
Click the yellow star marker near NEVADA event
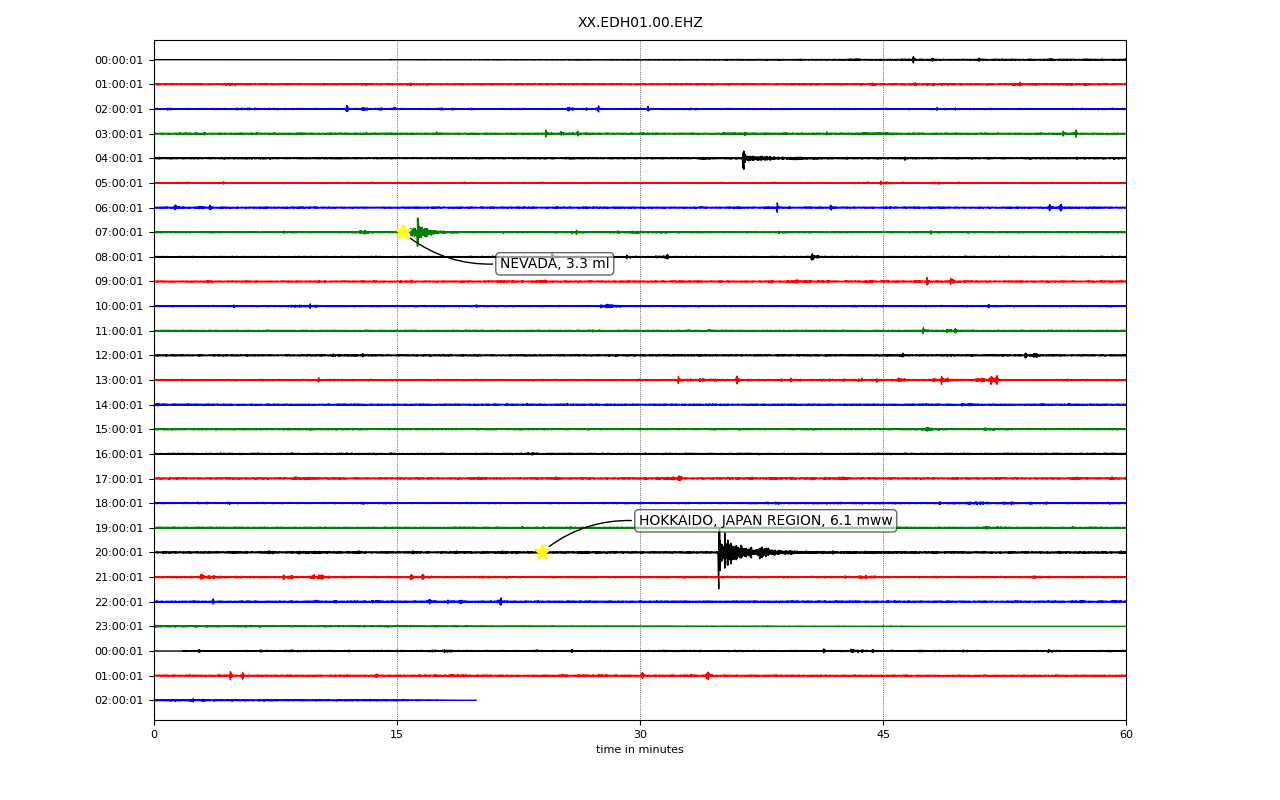coord(403,232)
